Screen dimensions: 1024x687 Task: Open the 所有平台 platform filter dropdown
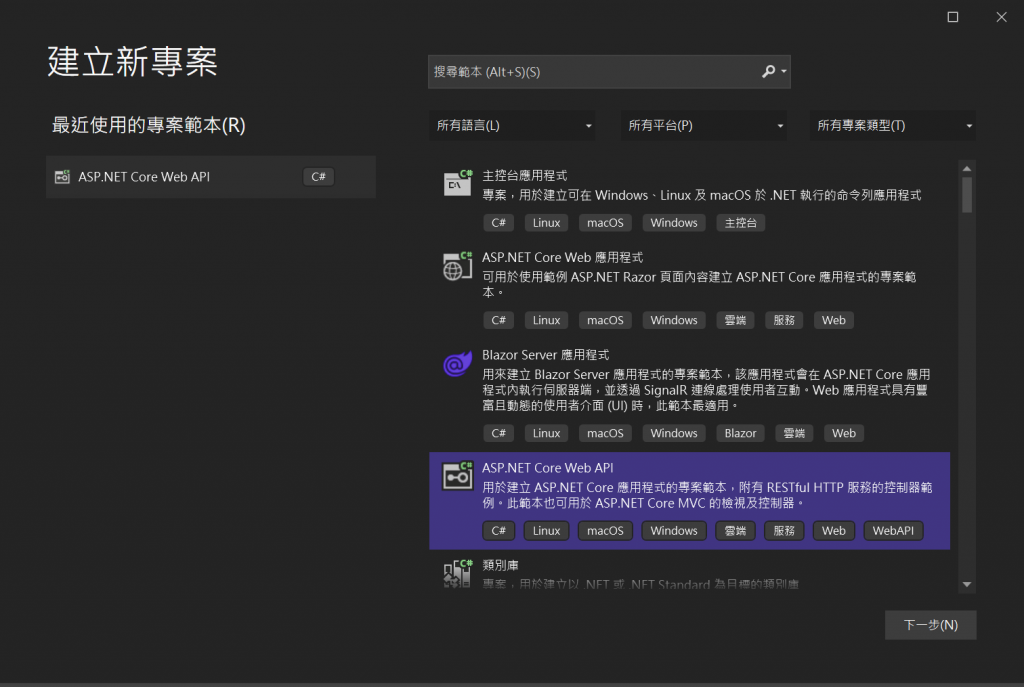tap(703, 125)
